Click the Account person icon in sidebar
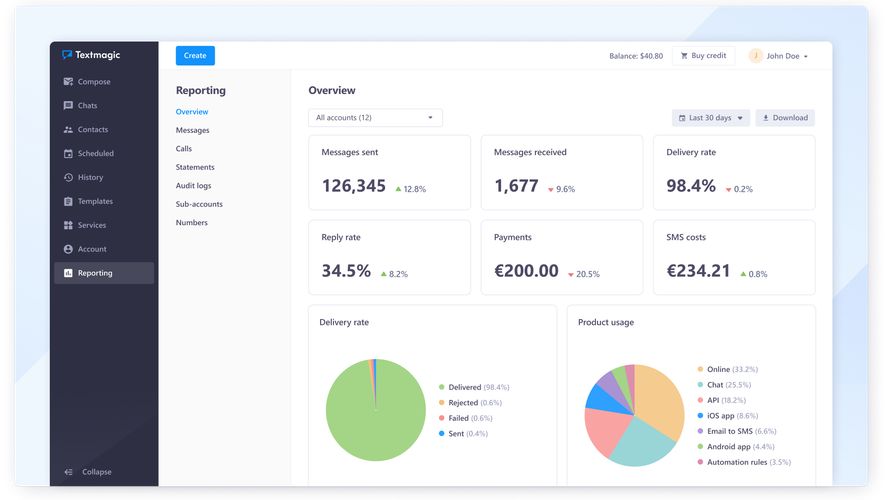Screen dimensions: 888x500 pos(68,250)
